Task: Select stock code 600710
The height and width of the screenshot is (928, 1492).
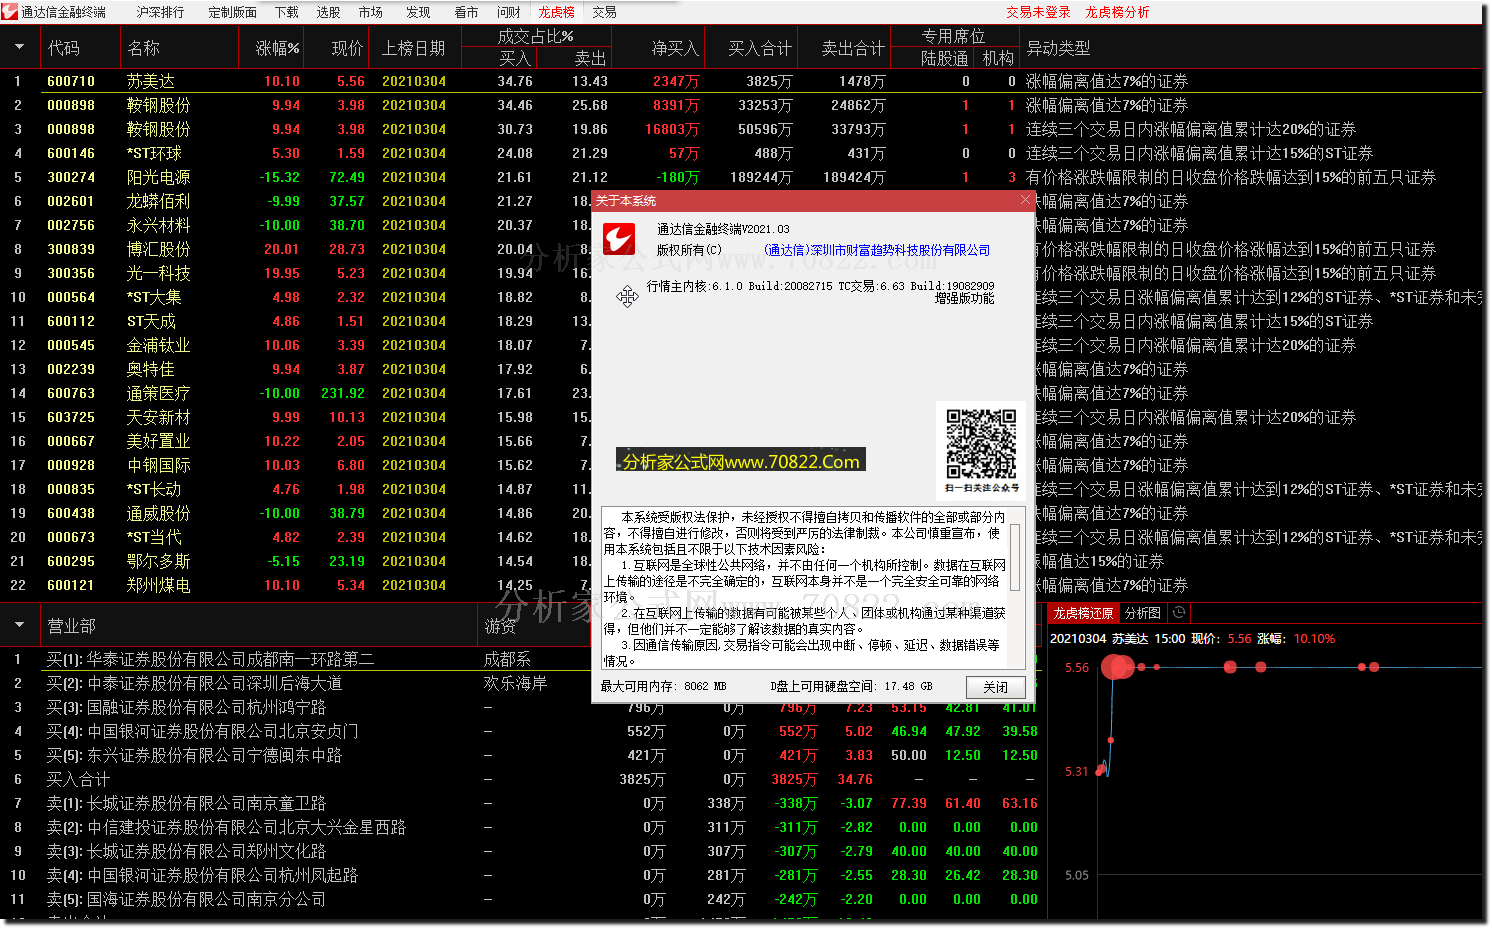Action: coord(71,81)
